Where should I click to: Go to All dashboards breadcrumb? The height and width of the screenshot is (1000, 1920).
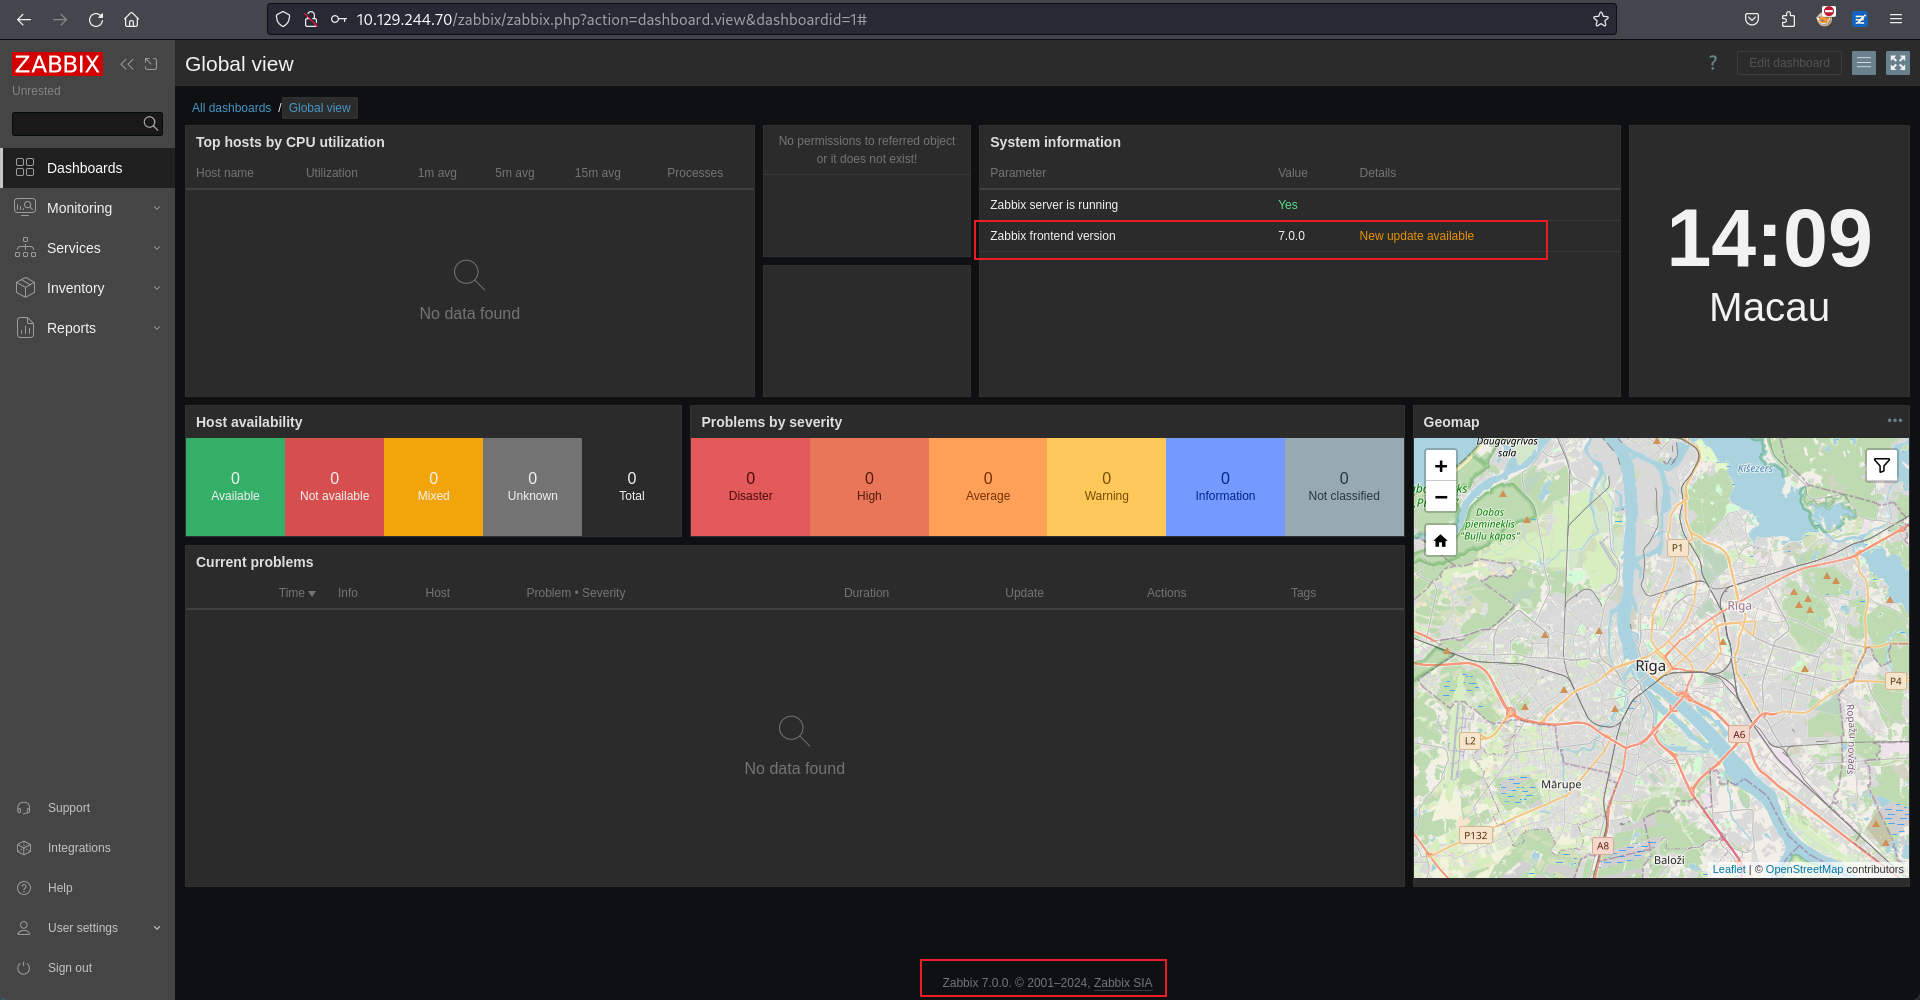231,108
